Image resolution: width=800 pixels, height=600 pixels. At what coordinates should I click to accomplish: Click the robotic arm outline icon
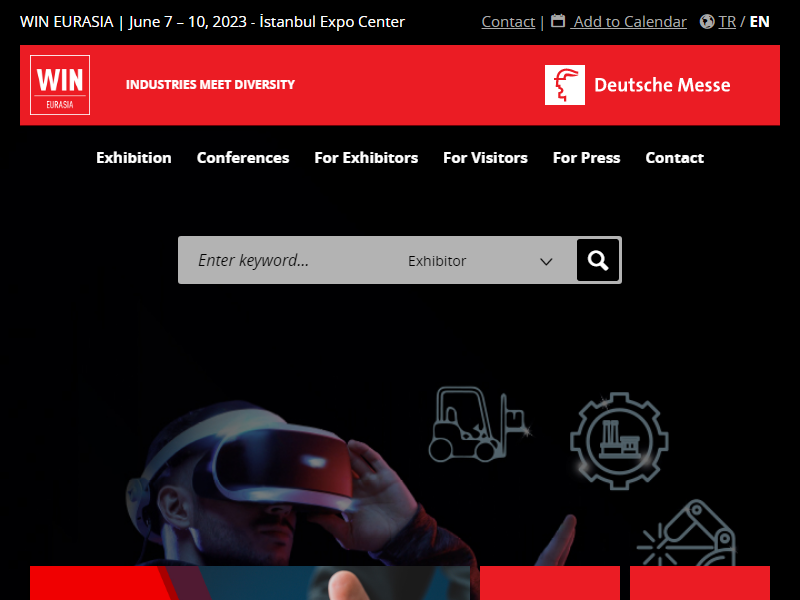[687, 532]
